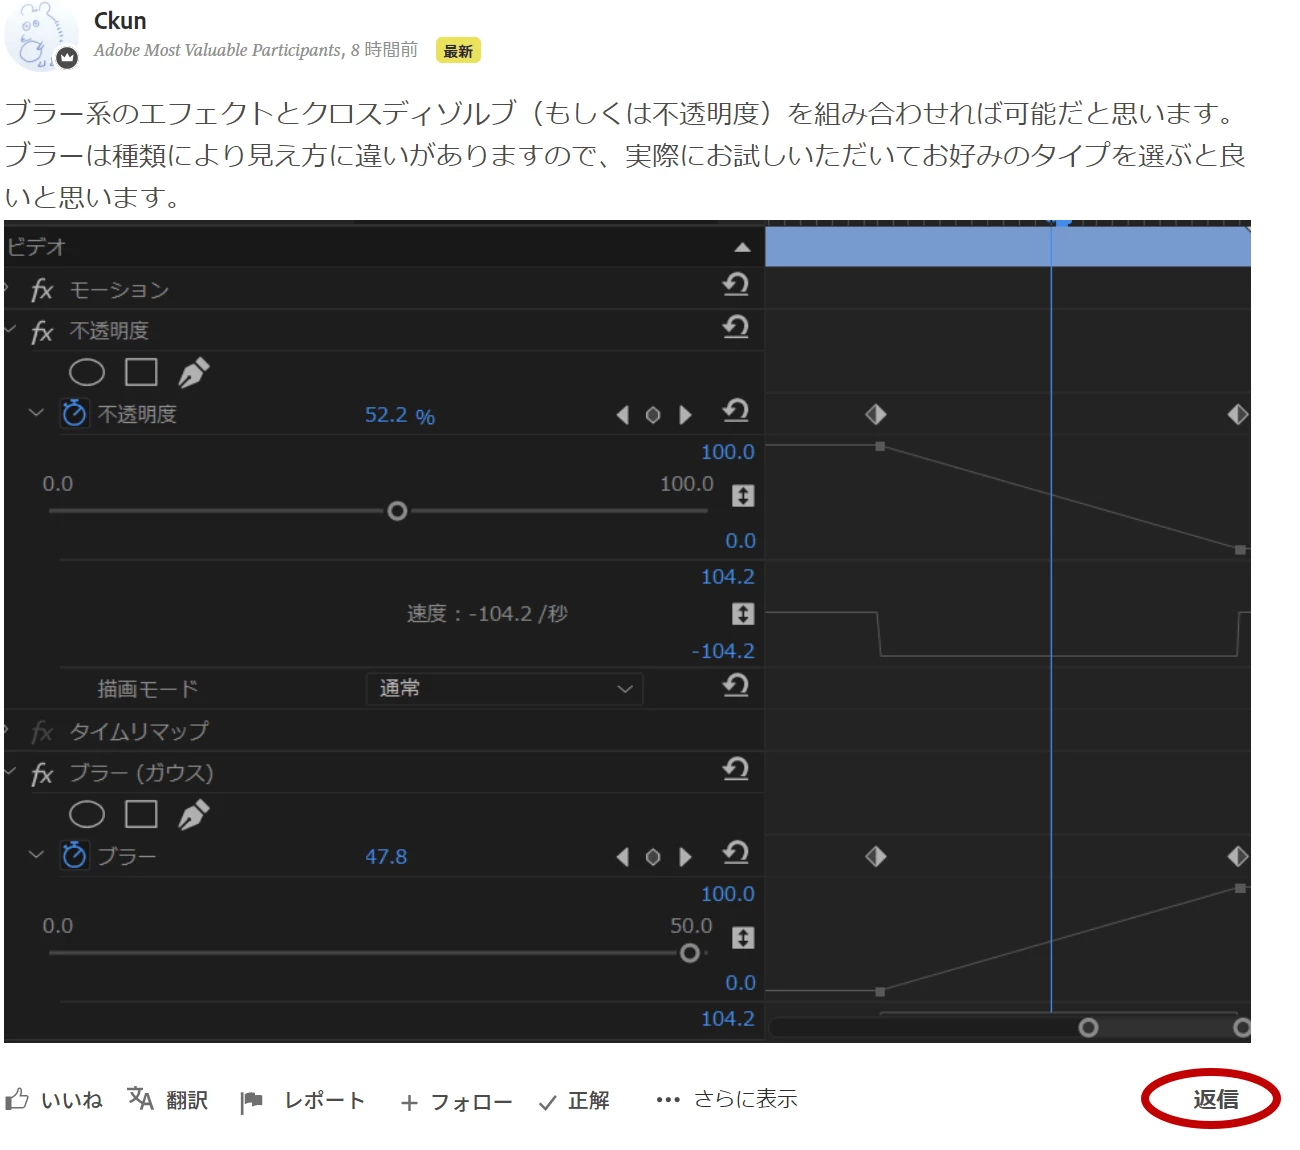
Task: Collapse the 不透明度 parameter graph
Action: coord(37,412)
